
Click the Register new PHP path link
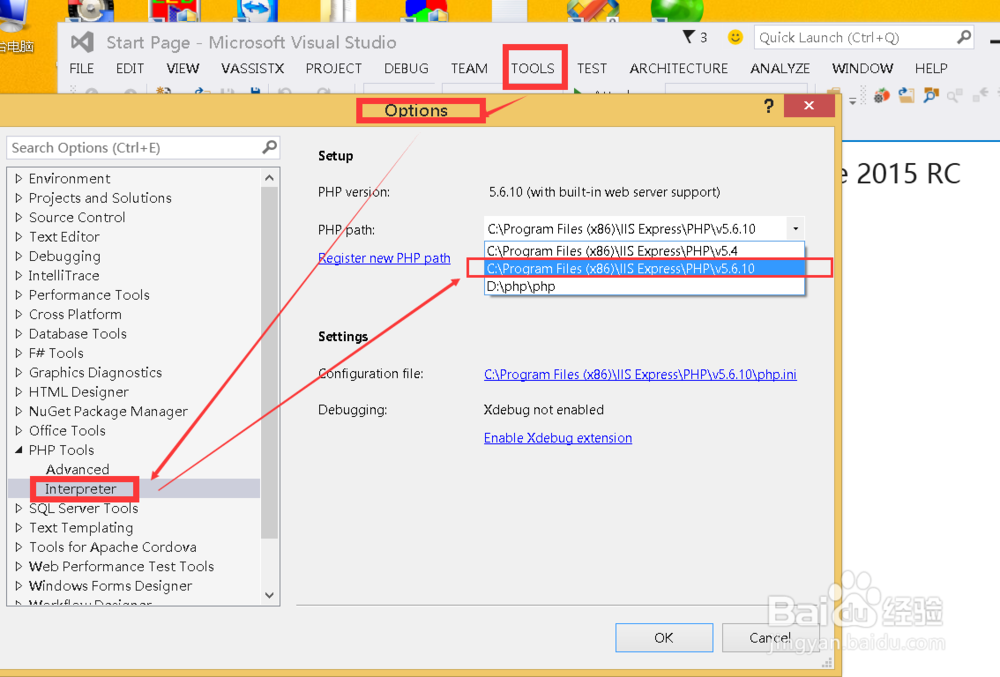pos(384,258)
